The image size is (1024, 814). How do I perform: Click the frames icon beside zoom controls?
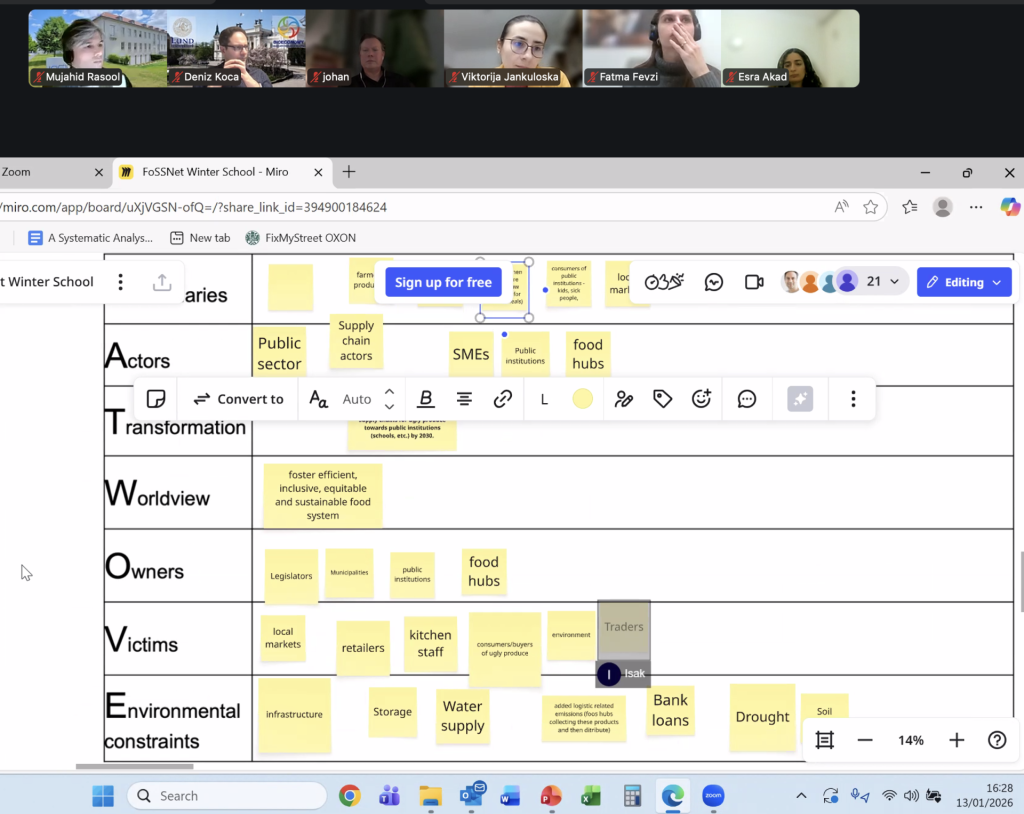(x=825, y=740)
